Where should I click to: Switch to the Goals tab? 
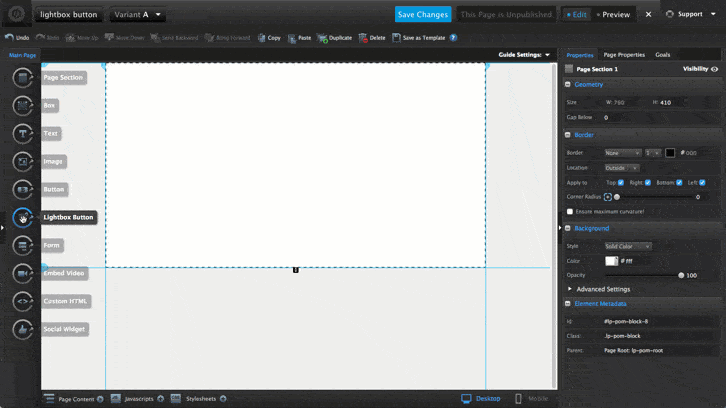663,55
